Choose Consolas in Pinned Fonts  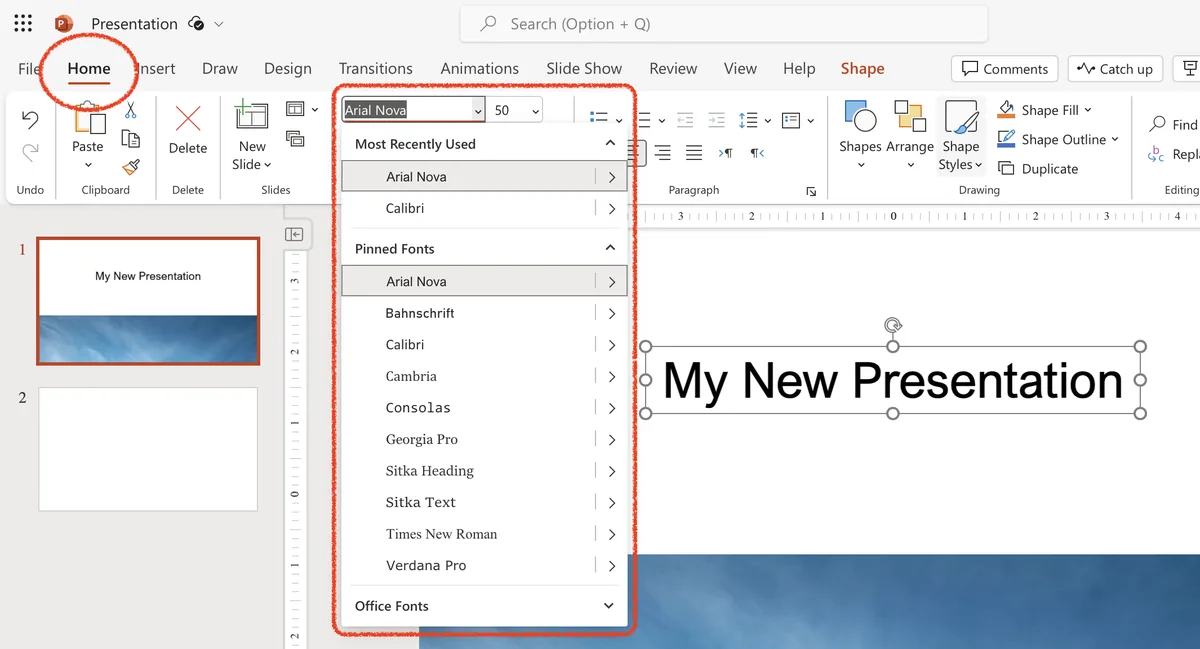pyautogui.click(x=485, y=408)
